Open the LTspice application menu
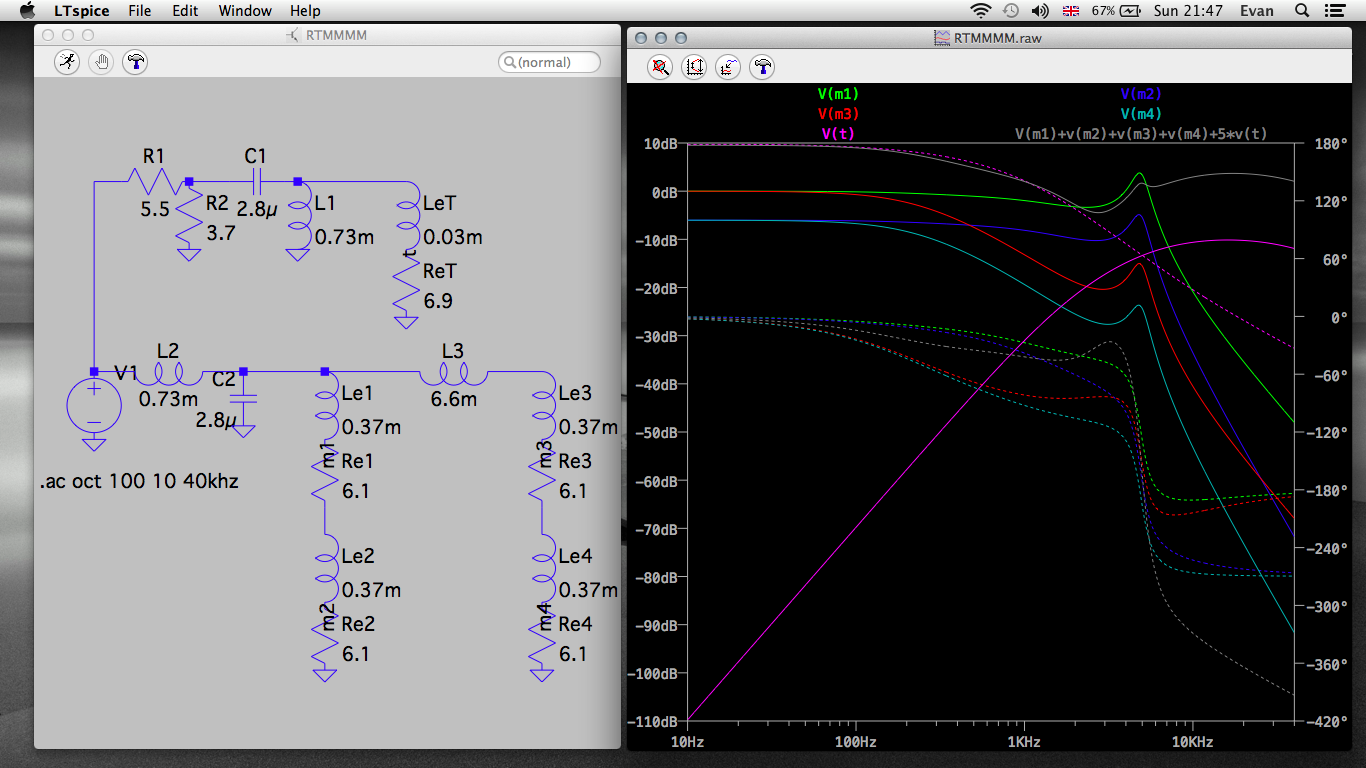This screenshot has width=1366, height=768. coord(81,11)
